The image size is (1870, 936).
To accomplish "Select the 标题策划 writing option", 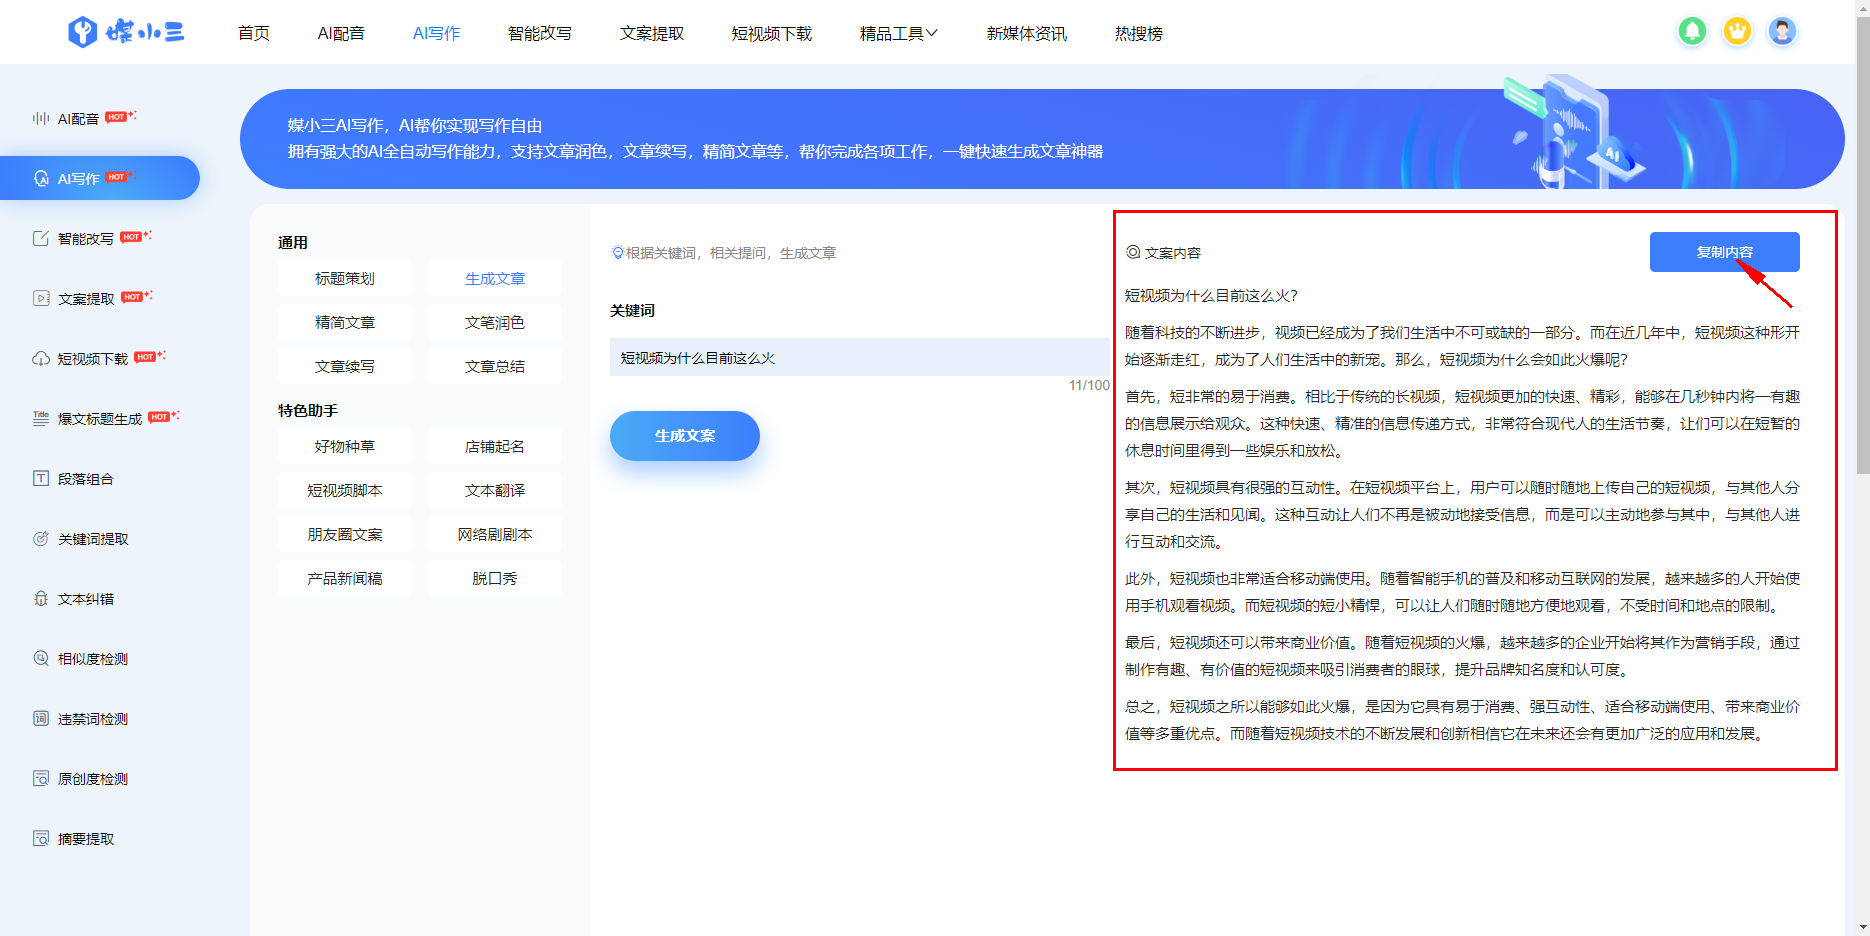I will click(x=345, y=279).
